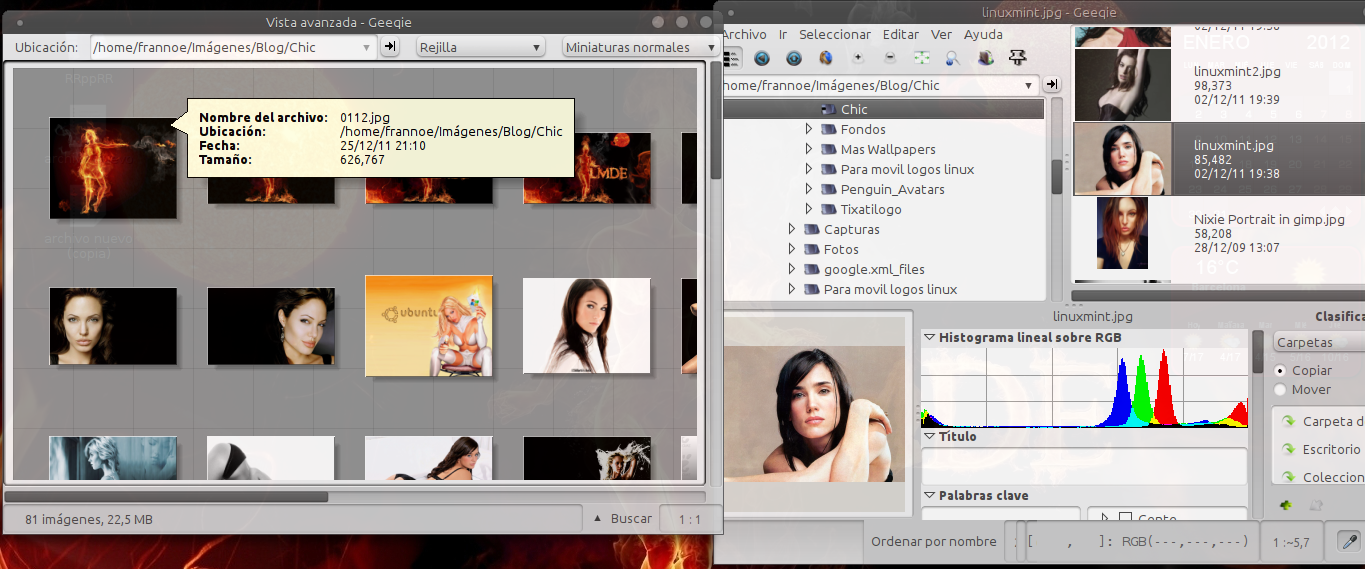The width and height of the screenshot is (1365, 569).
Task: Expand the Tixatilogo folder
Action: pyautogui.click(x=809, y=209)
